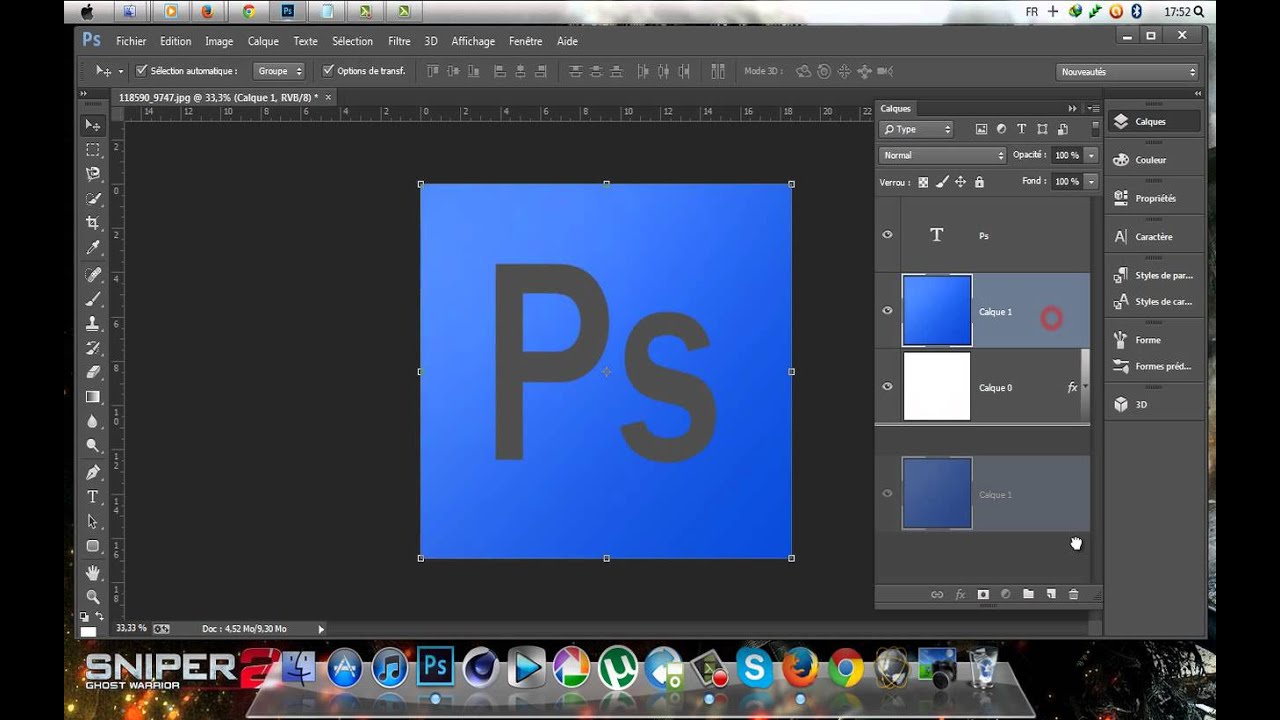This screenshot has width=1280, height=720.
Task: Open the fx layer style button at panel bottom
Action: click(960, 594)
